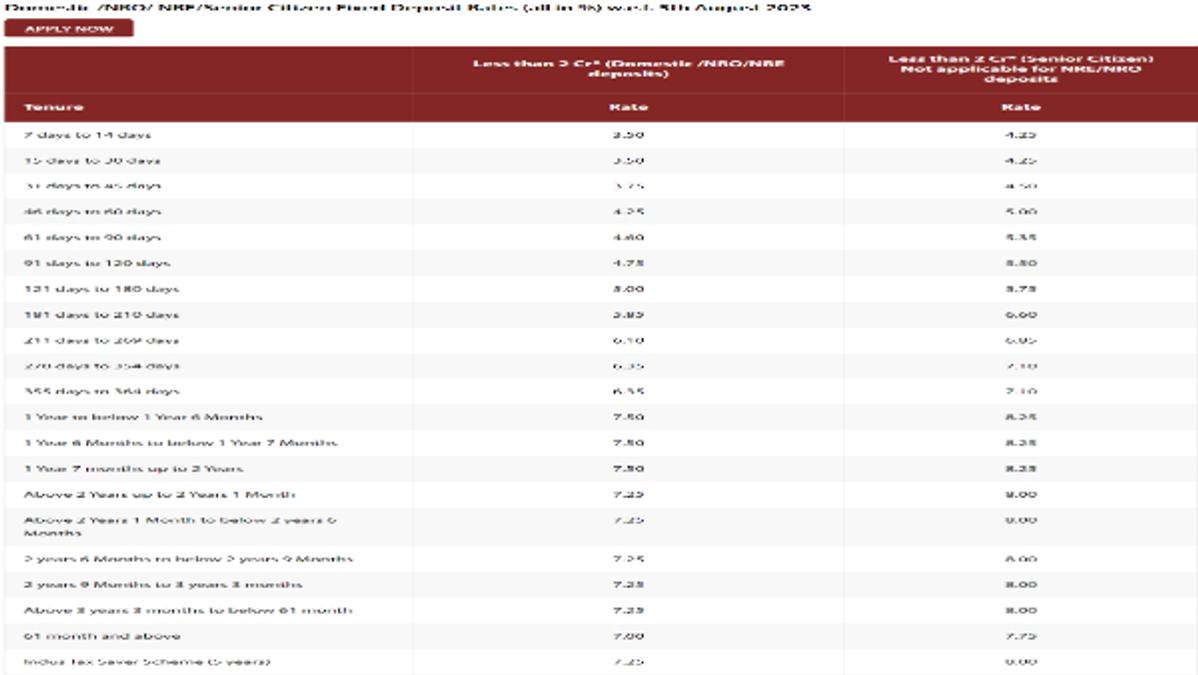Select 1 Year to below 1 Year 6 Months

143,417
